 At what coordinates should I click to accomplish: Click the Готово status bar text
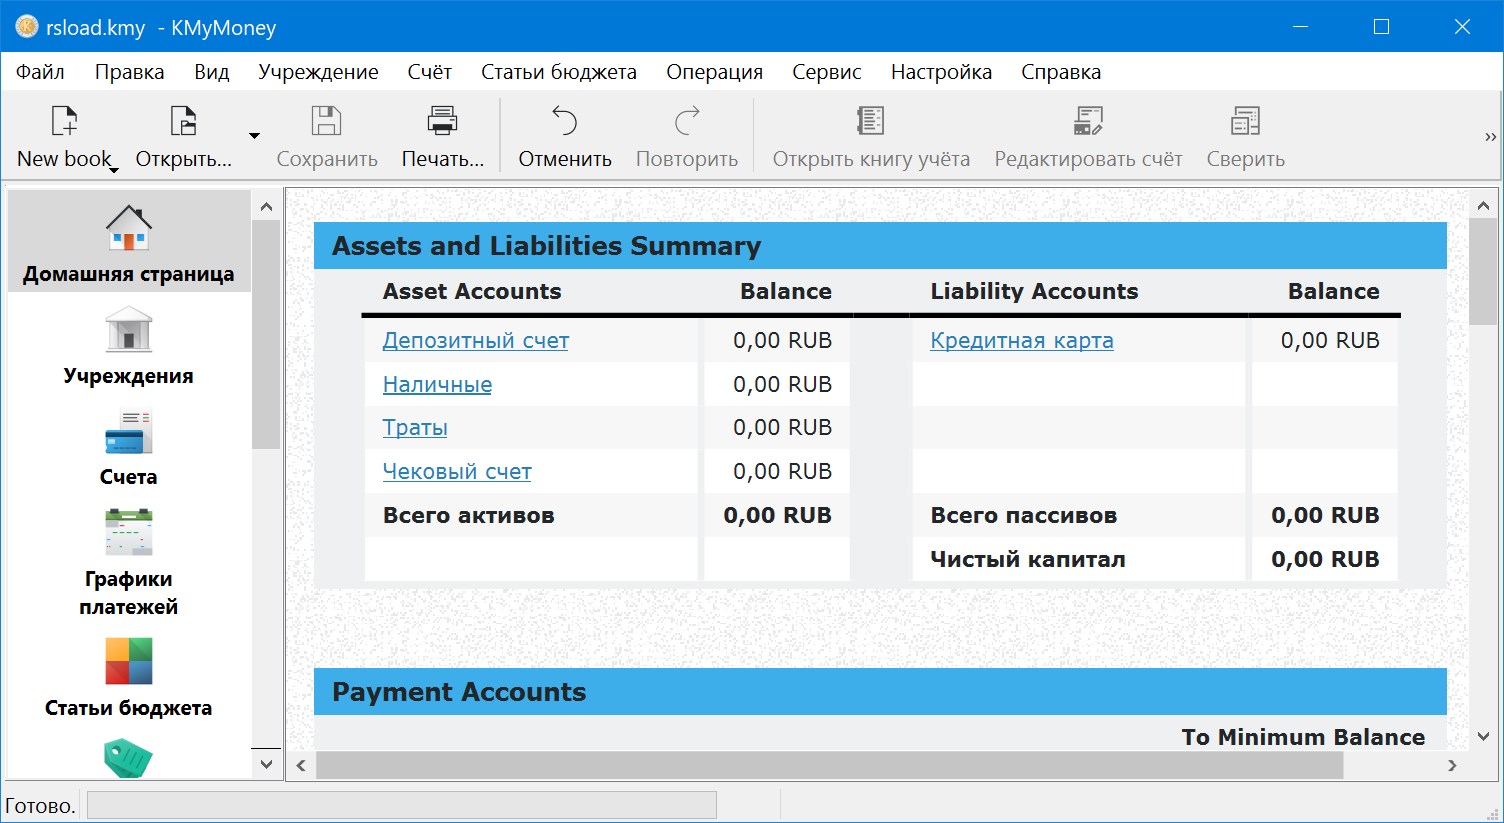(x=40, y=806)
